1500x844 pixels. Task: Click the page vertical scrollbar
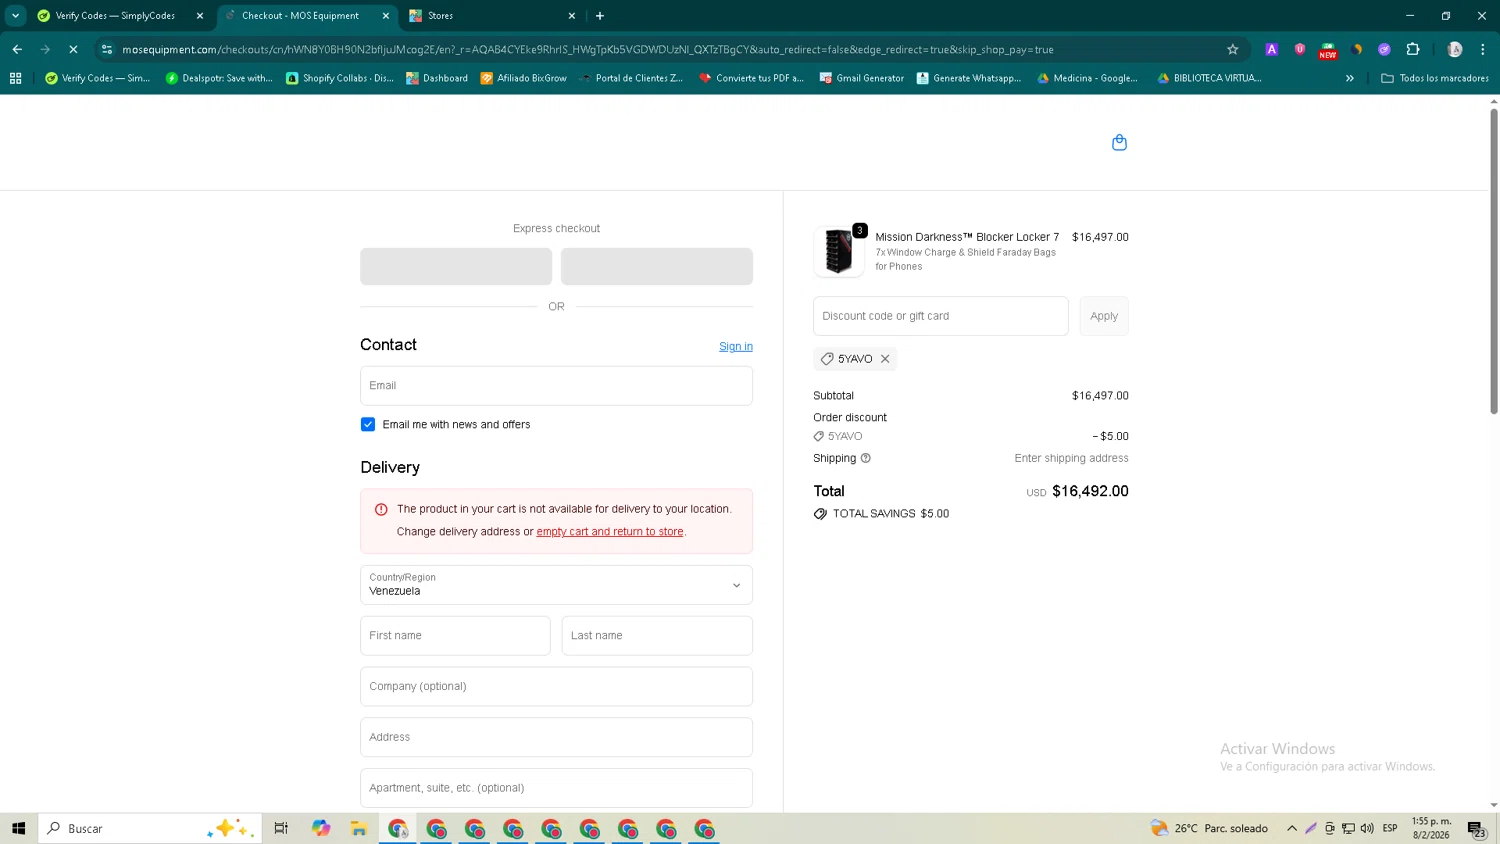[x=1494, y=260]
